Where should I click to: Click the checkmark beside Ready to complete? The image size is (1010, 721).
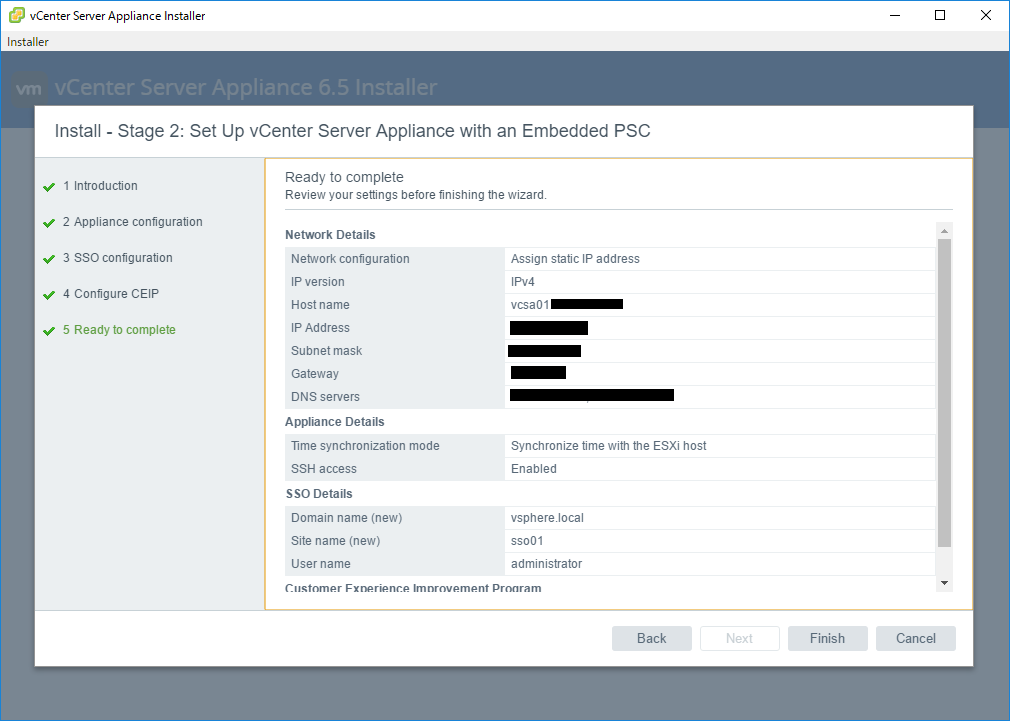(x=49, y=331)
